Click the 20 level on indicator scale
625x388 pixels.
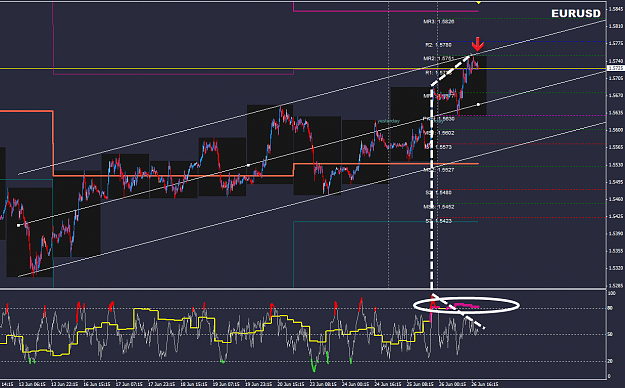click(610, 361)
